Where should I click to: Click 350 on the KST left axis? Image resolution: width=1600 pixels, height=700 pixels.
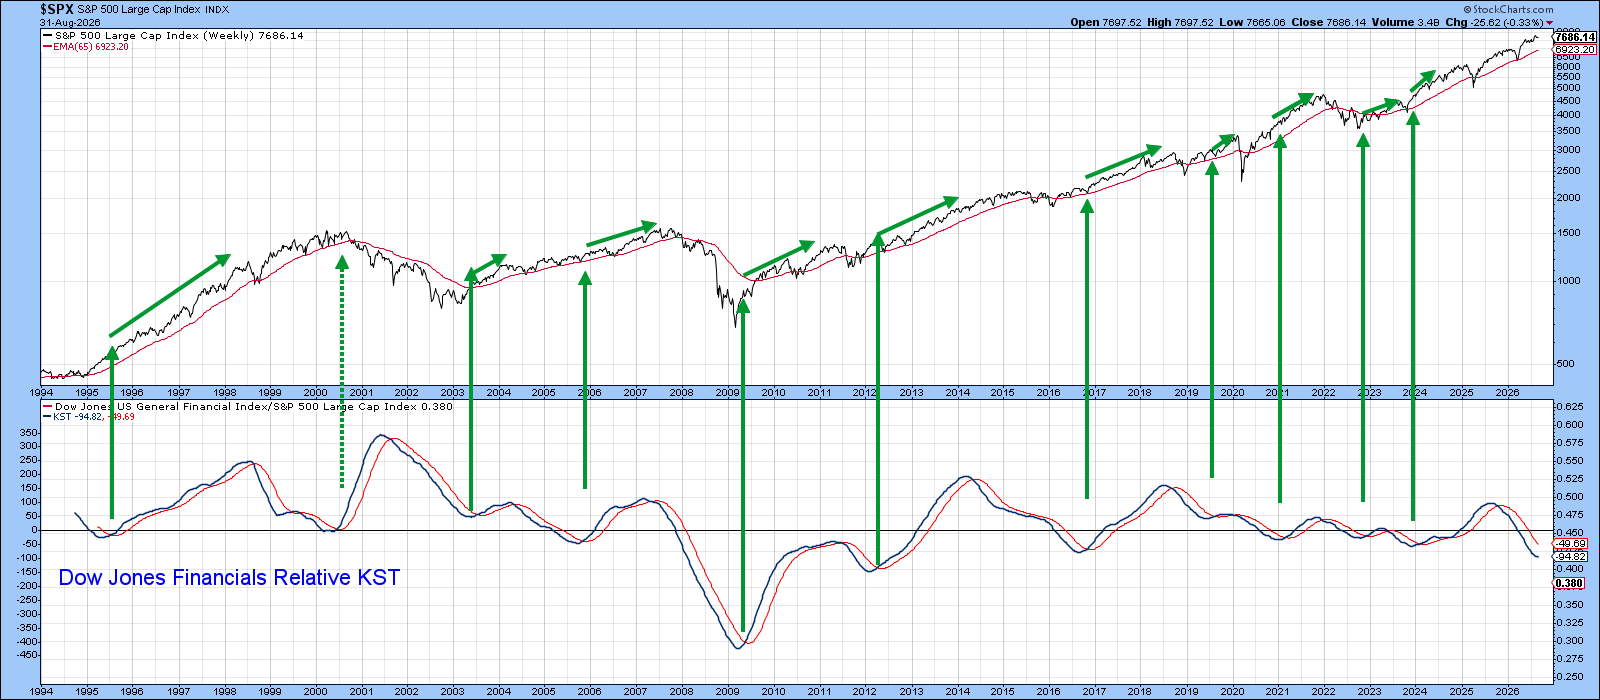click(x=29, y=434)
